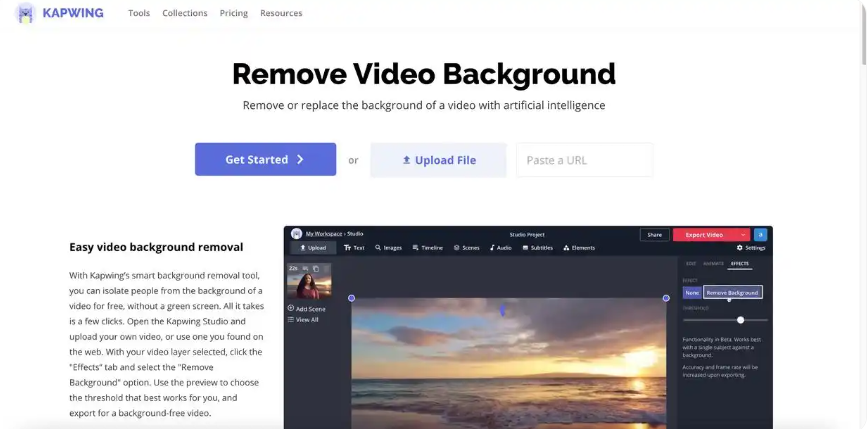The width and height of the screenshot is (868, 429).
Task: Open the Elements tool
Action: tap(579, 247)
